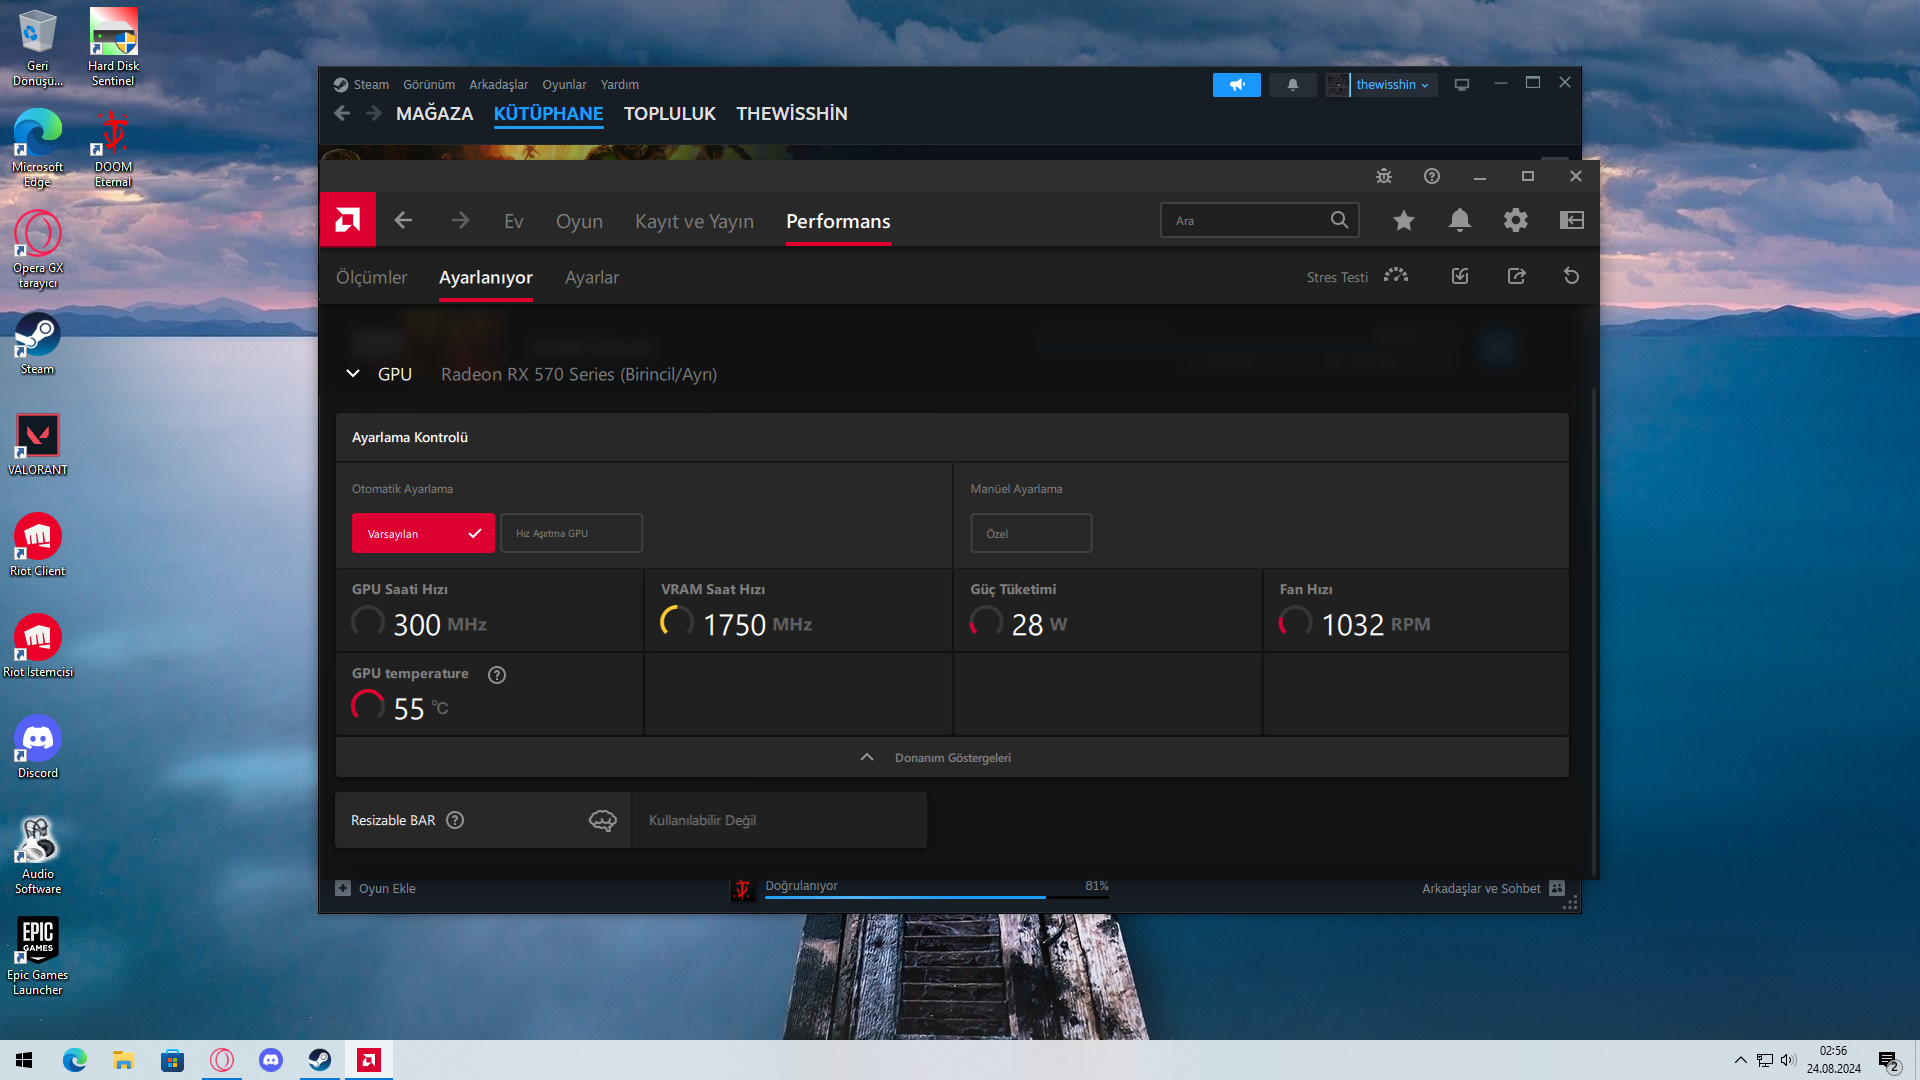
Task: Click the reset tuning arrow icon
Action: 1571,276
